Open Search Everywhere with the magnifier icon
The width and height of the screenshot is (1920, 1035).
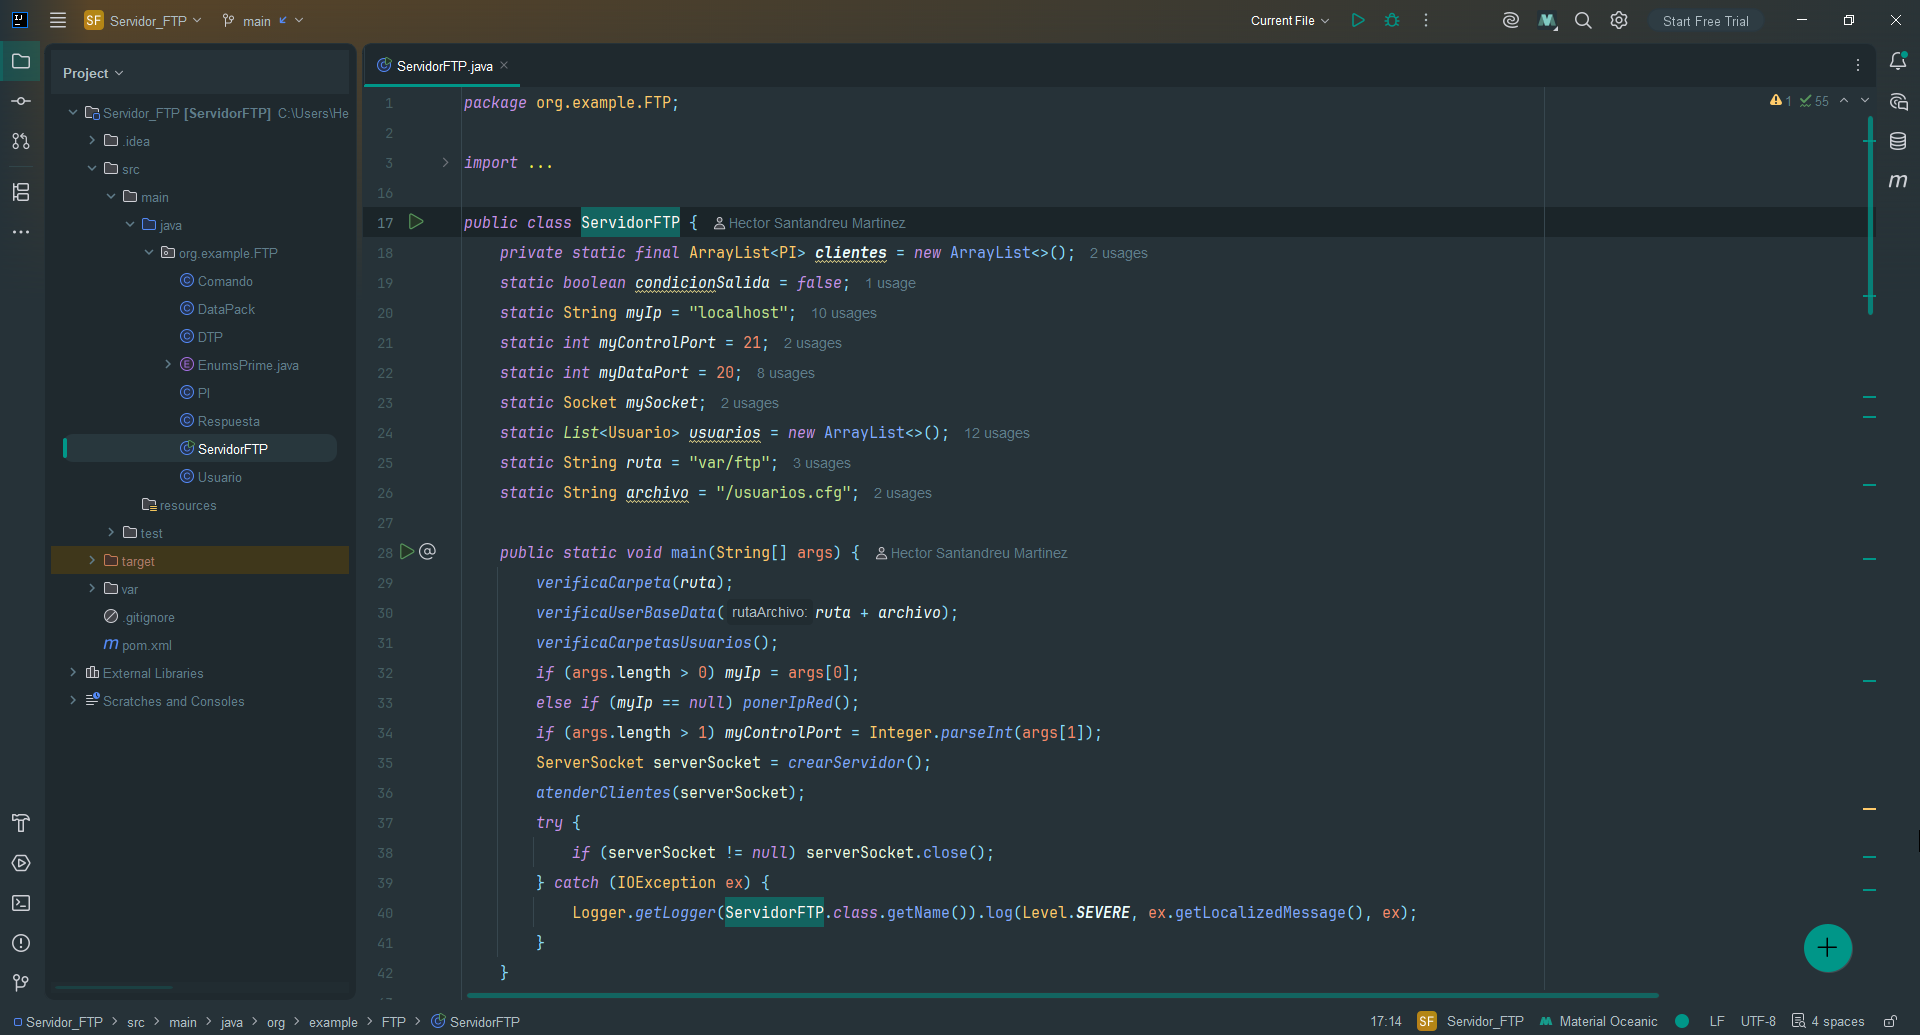pos(1583,20)
